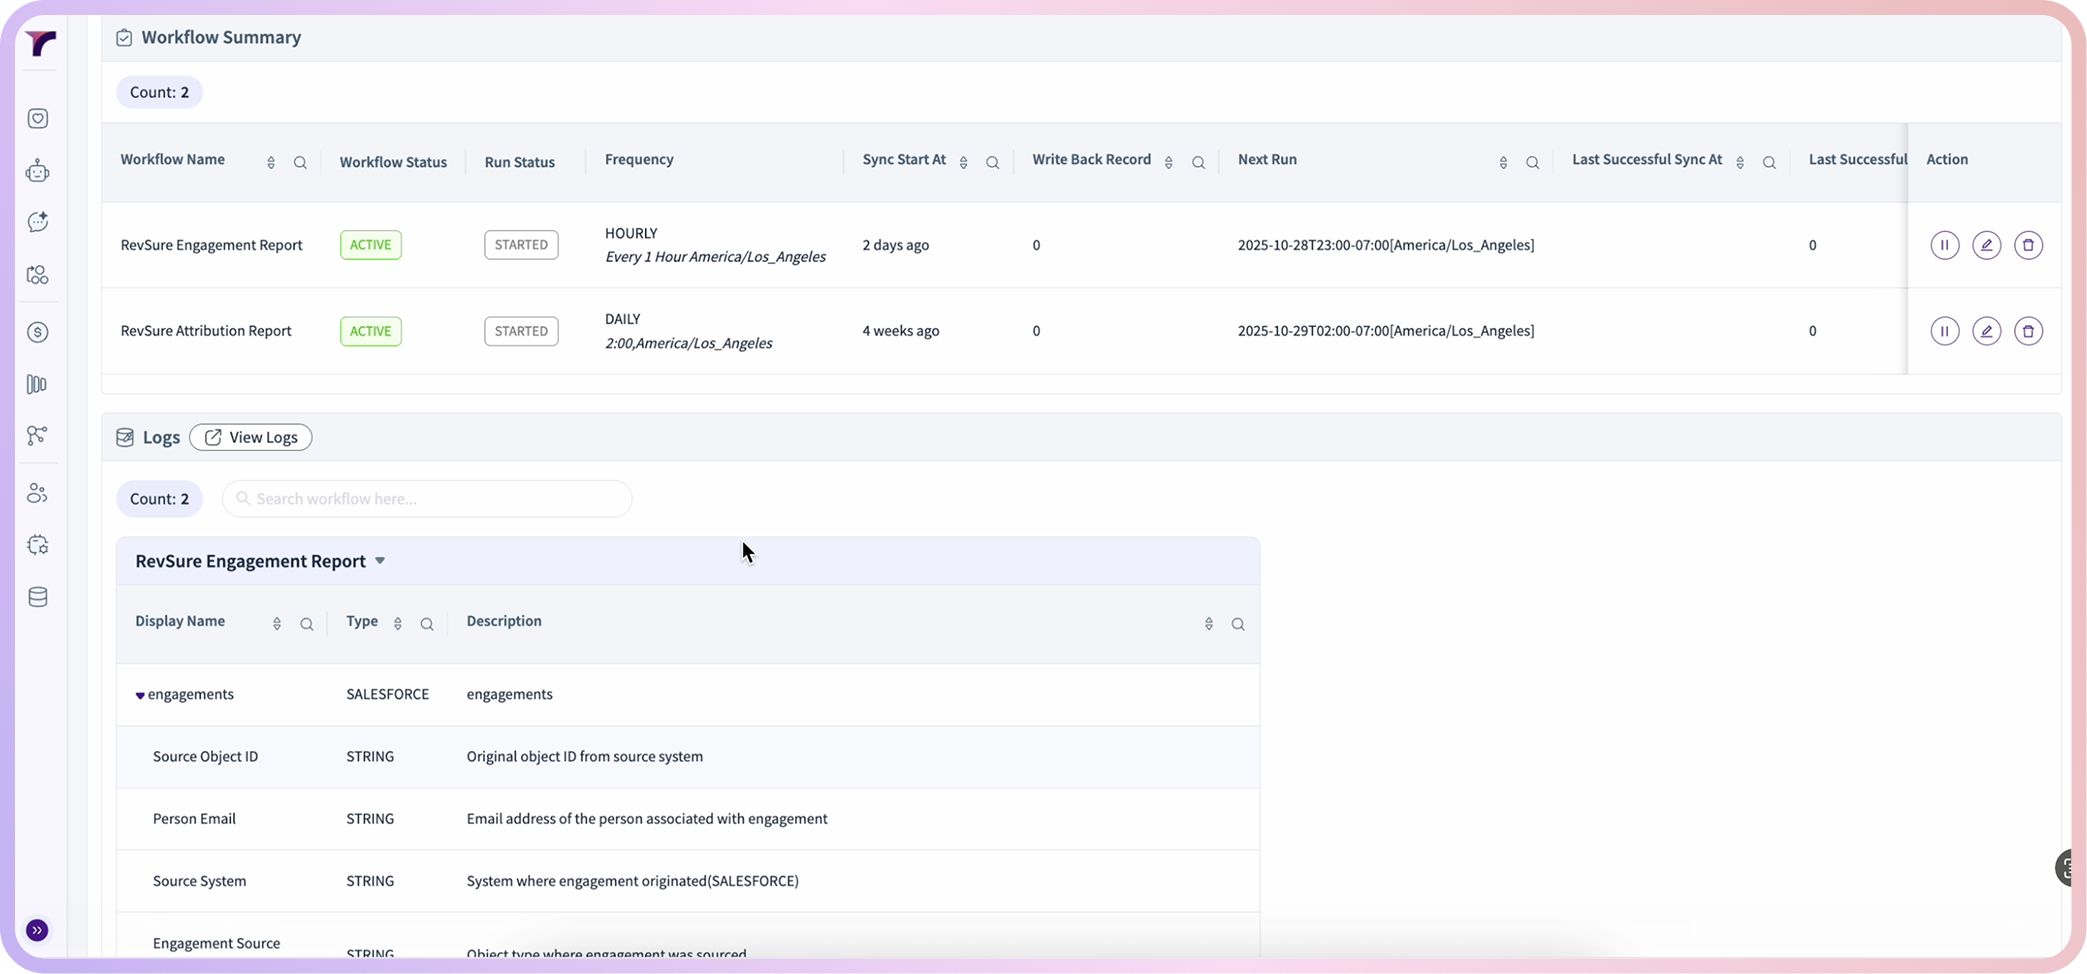This screenshot has width=2087, height=974.
Task: Open the database sidebar icon
Action: click(38, 597)
